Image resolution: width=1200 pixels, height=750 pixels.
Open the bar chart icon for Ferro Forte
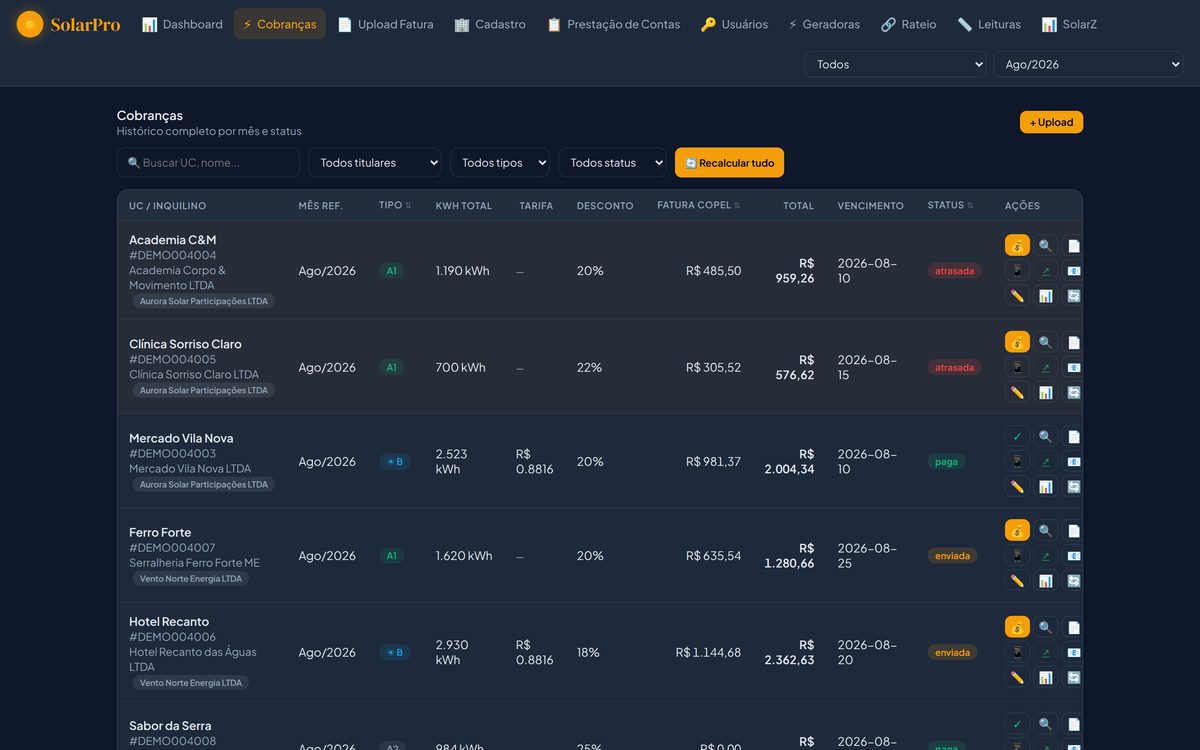tap(1045, 580)
